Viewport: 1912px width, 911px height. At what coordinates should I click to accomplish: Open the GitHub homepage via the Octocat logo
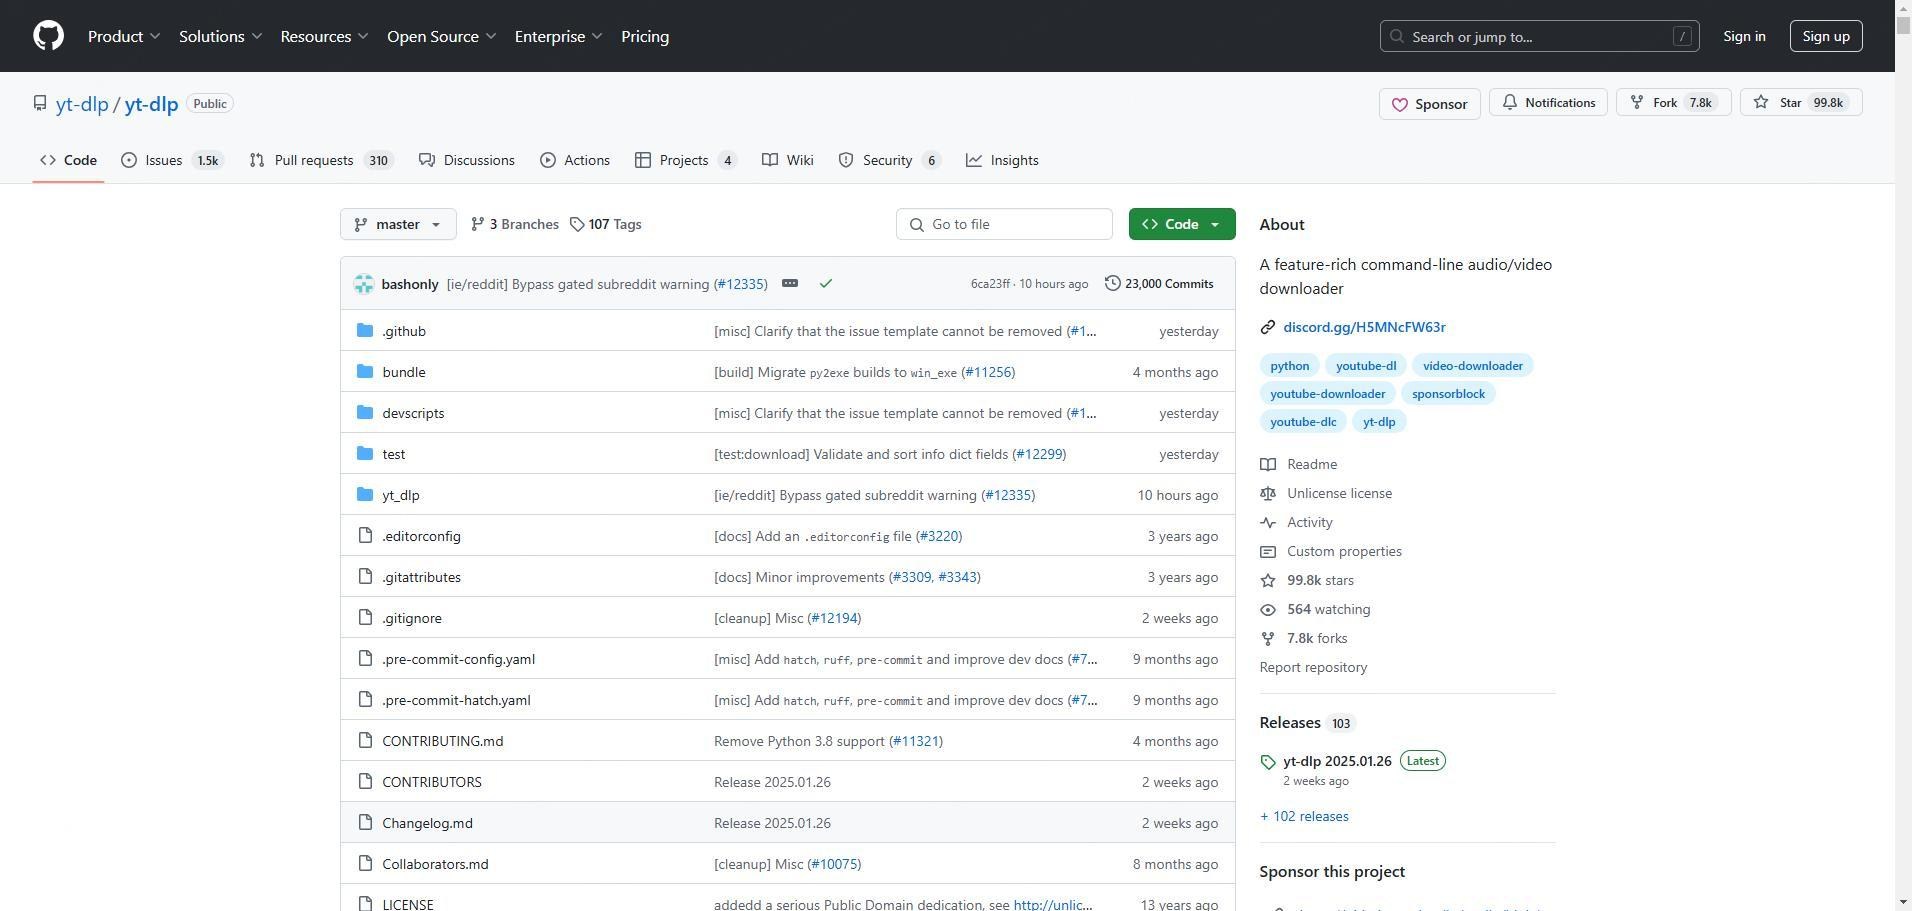(48, 36)
